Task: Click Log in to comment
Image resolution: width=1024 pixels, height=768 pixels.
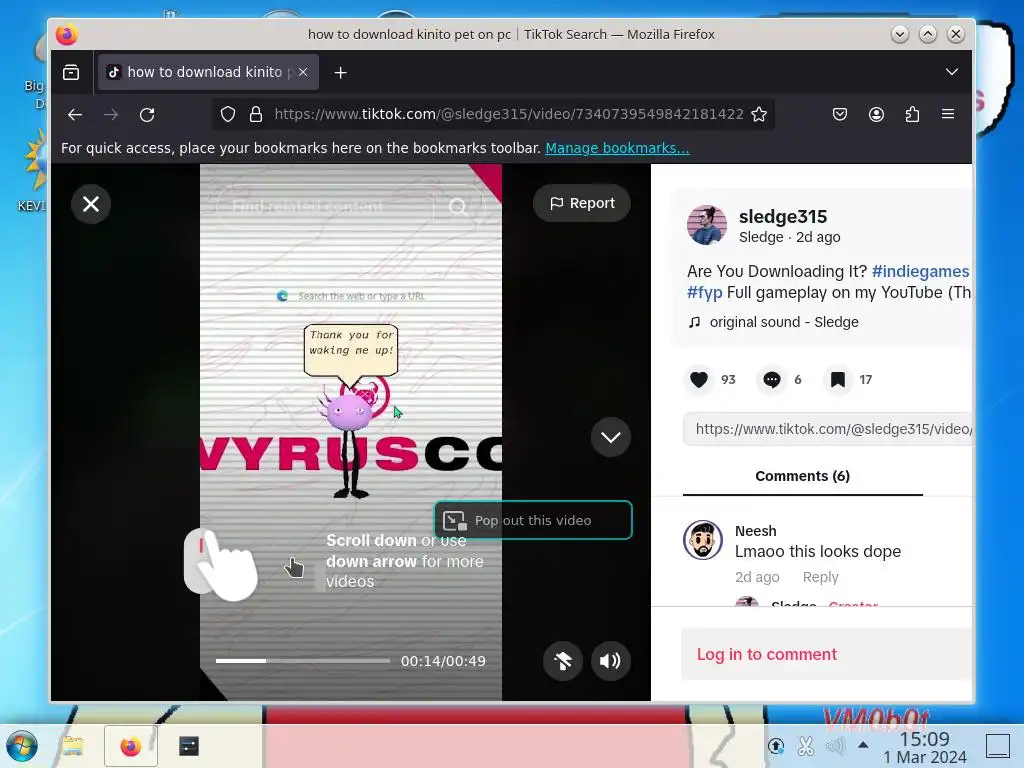Action: [767, 654]
